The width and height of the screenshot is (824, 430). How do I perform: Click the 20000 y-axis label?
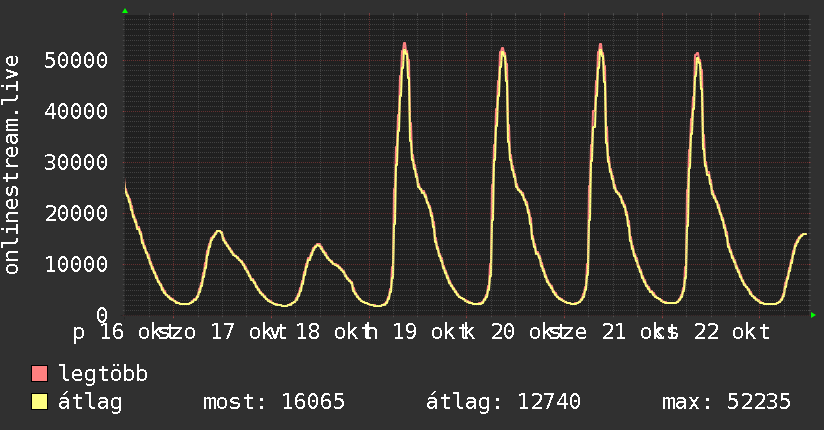(76, 213)
